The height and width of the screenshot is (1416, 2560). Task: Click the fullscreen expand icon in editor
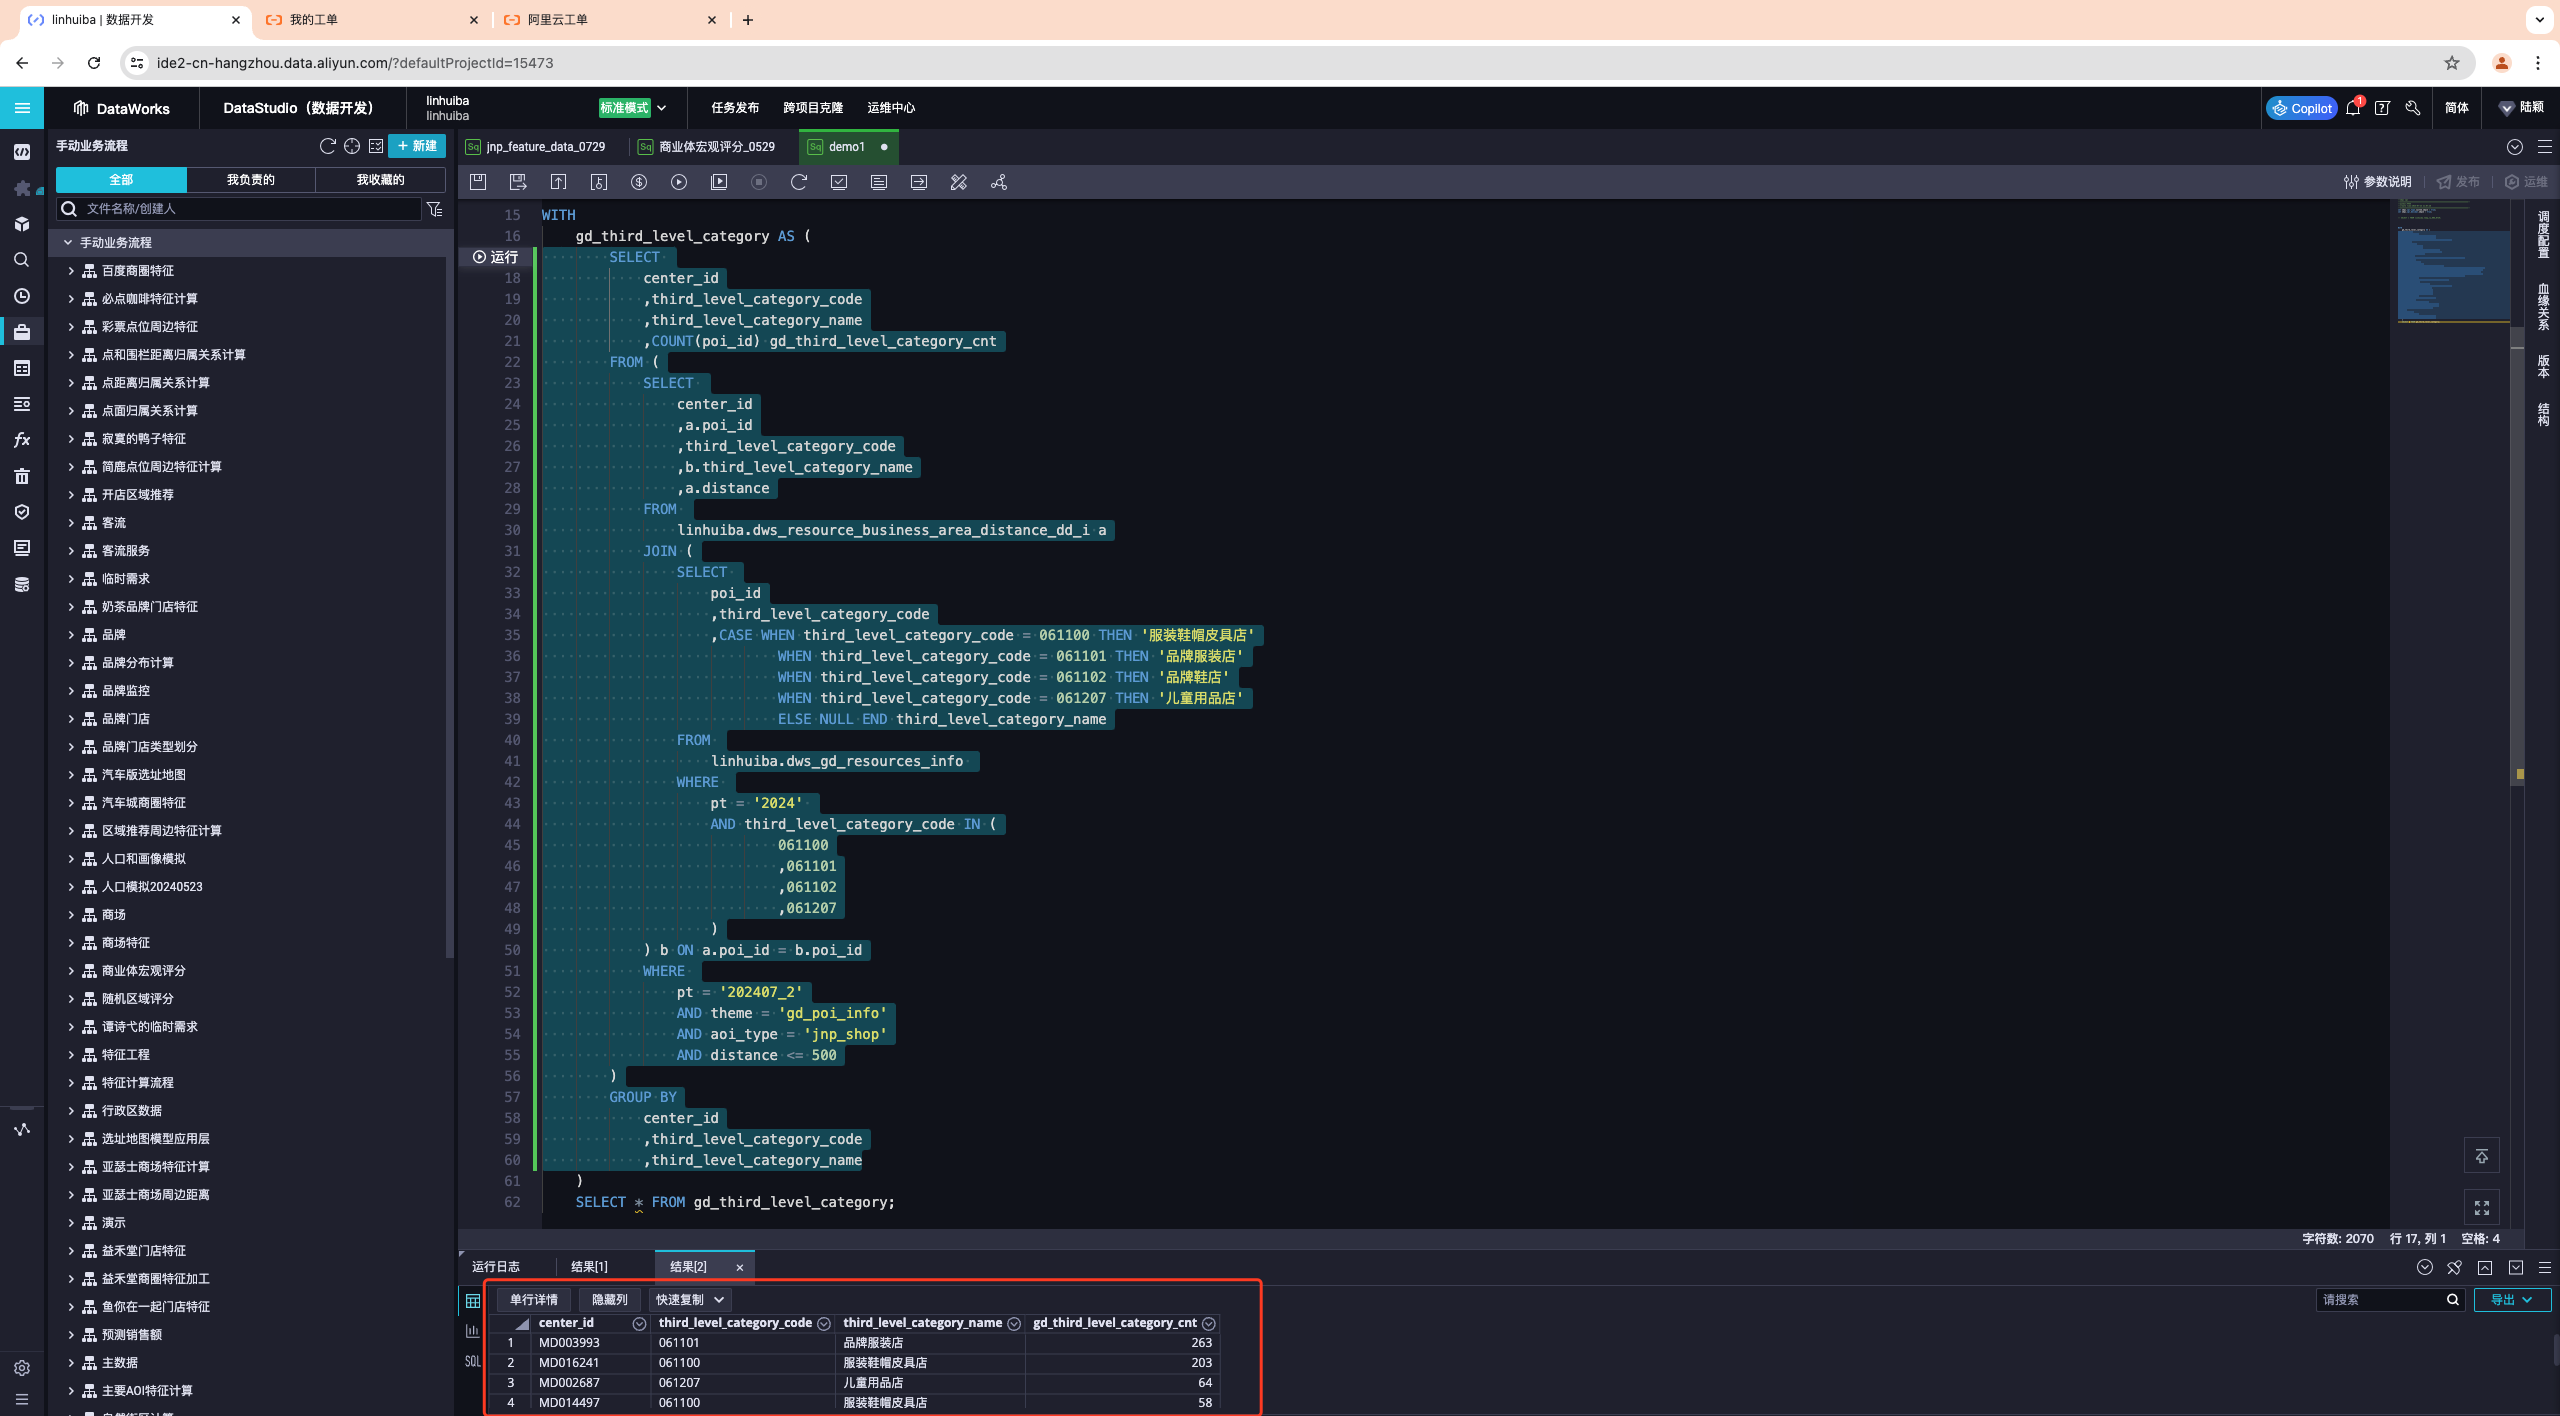[2481, 1208]
